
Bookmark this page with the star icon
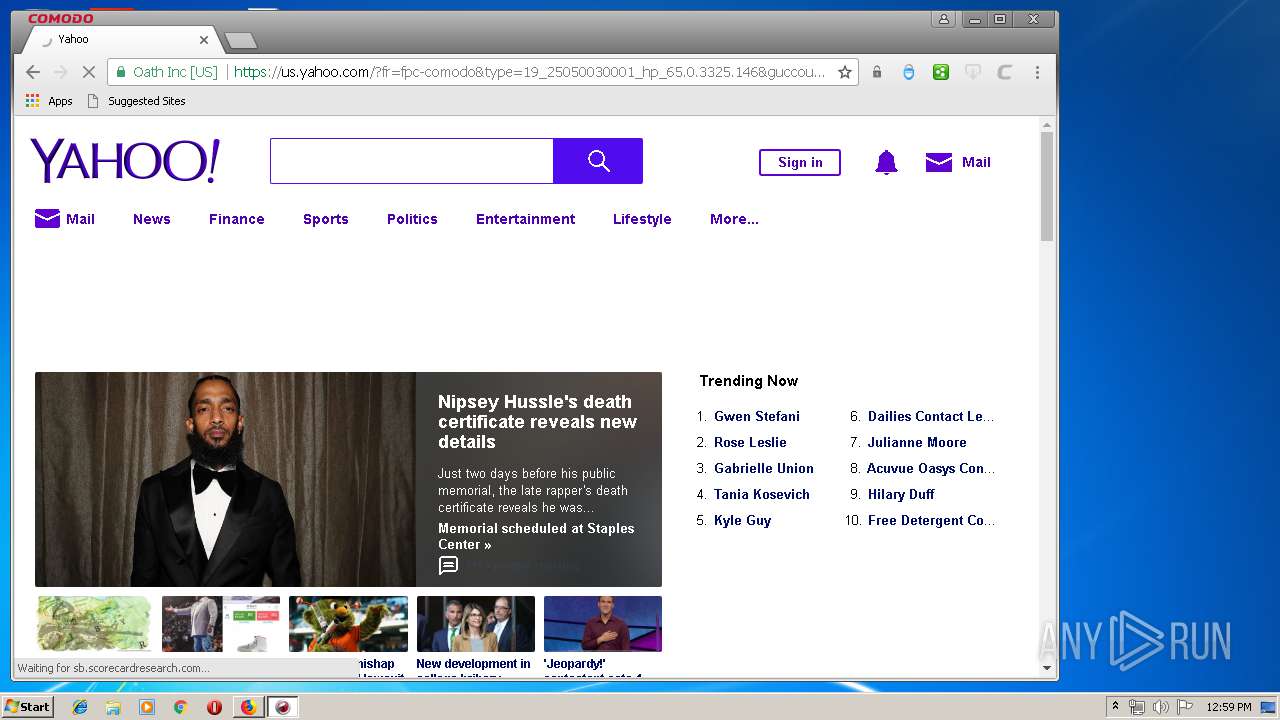845,72
